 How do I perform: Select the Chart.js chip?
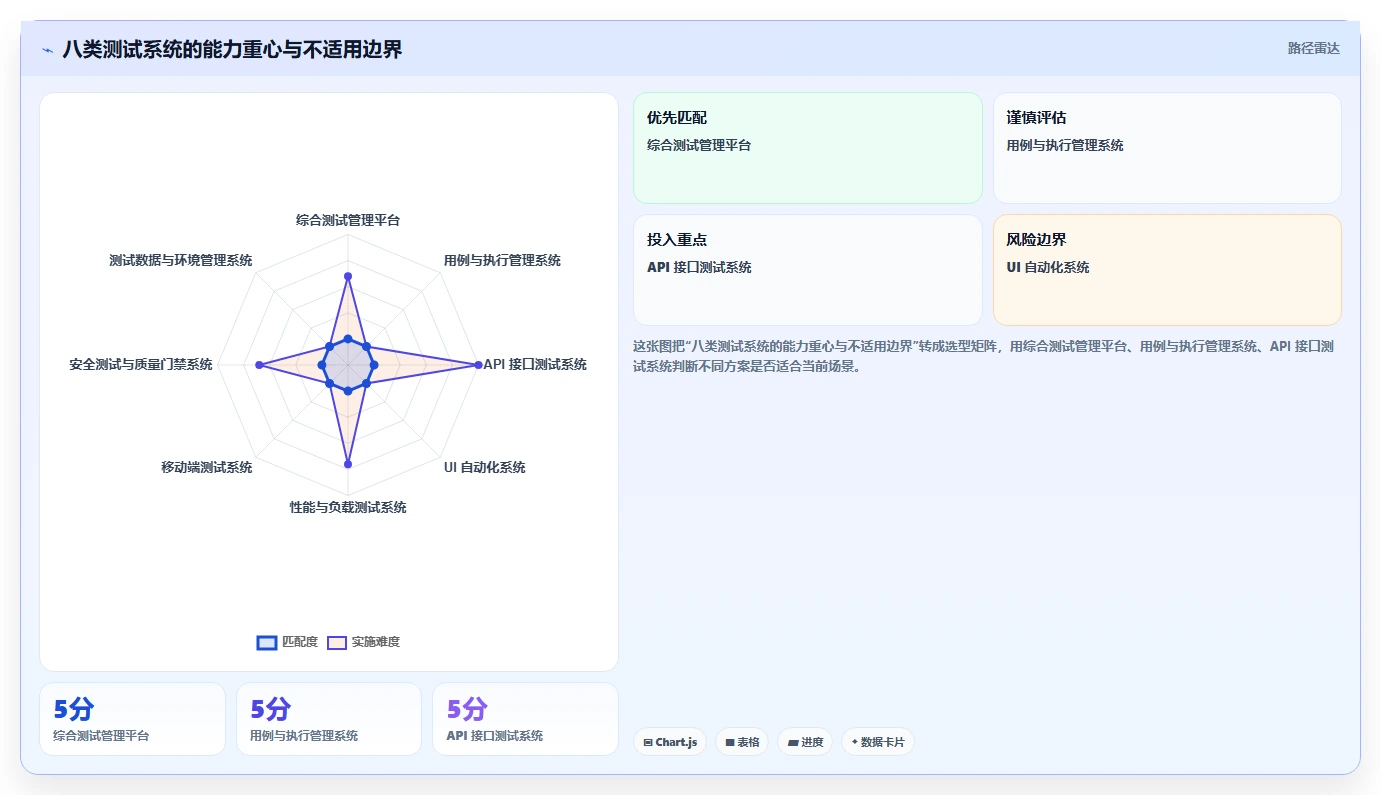point(670,742)
